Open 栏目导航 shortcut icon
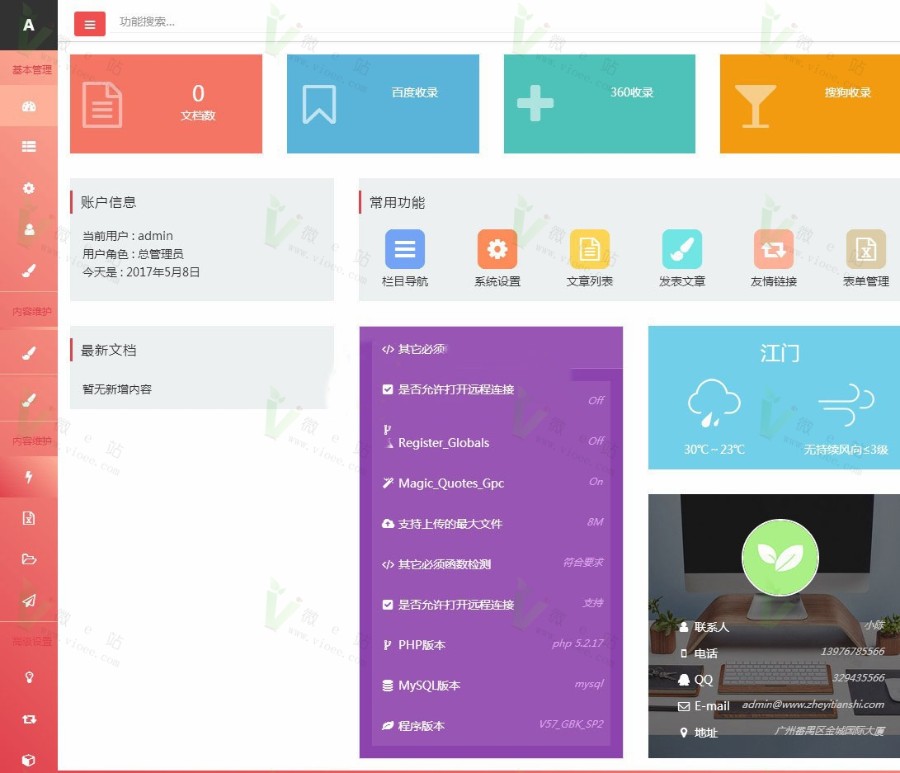 coord(405,248)
